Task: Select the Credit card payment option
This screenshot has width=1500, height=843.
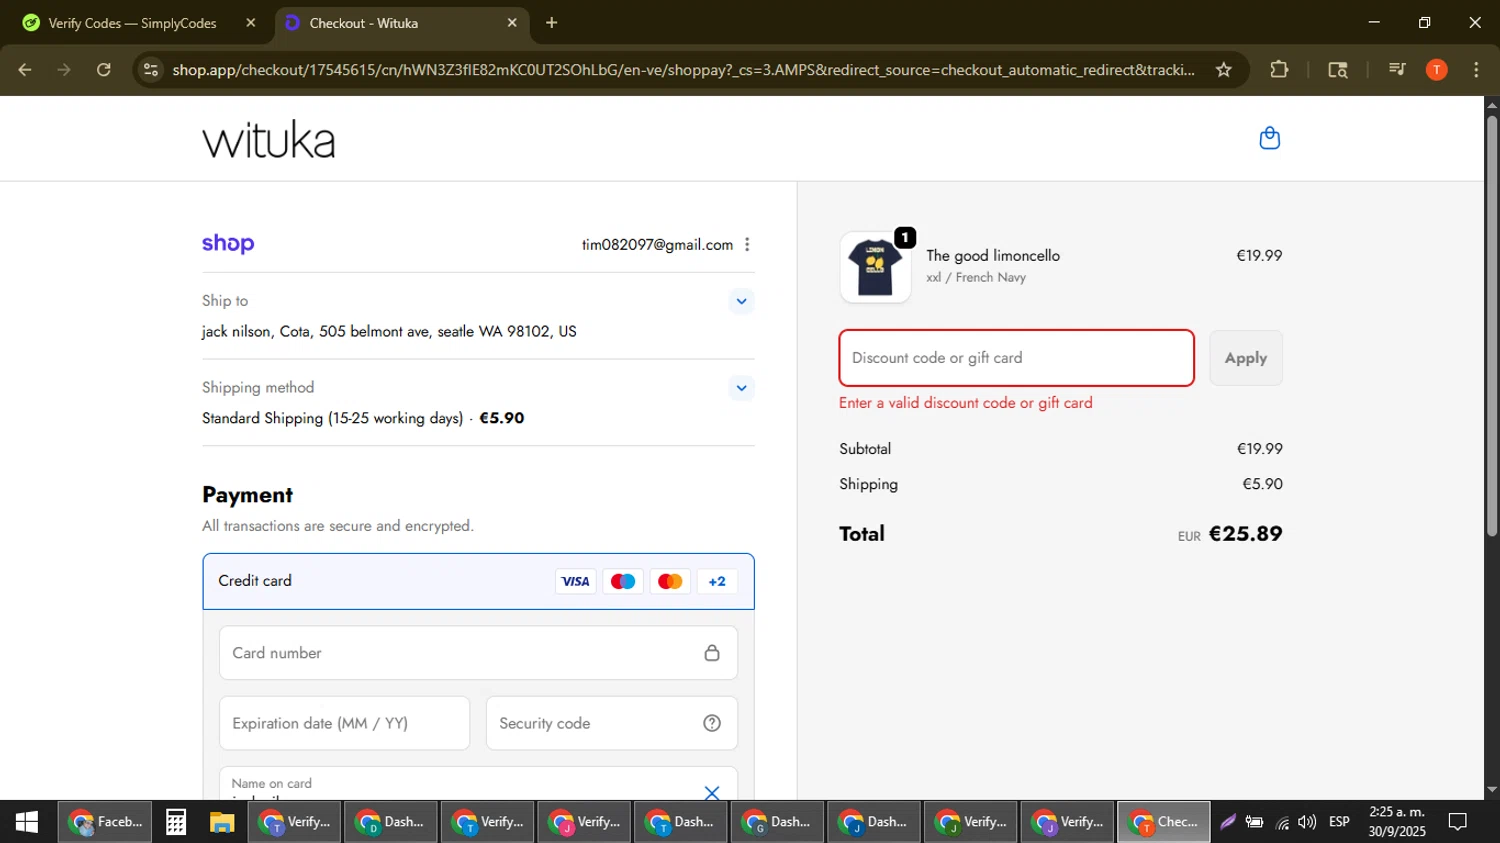Action: tap(478, 581)
